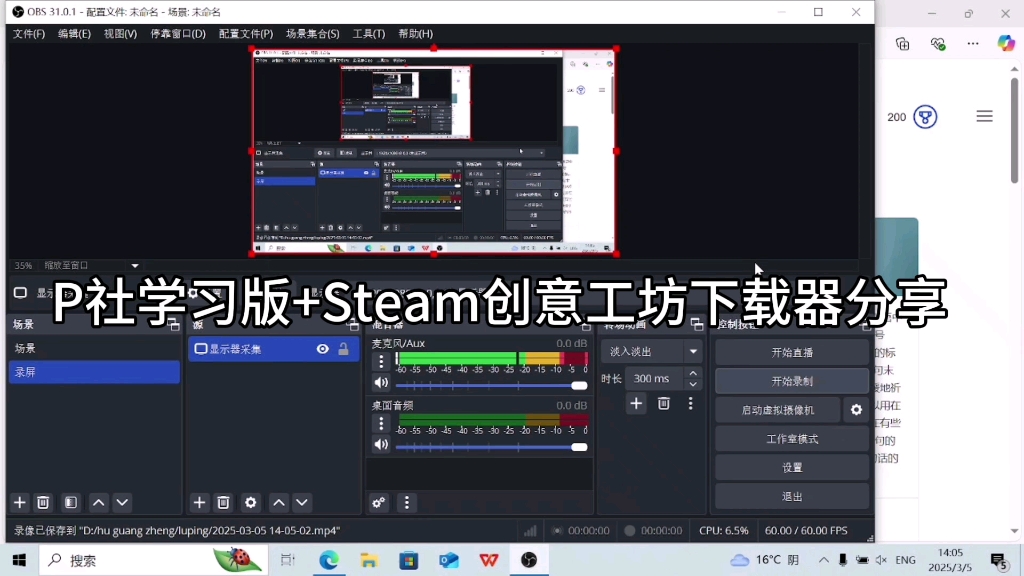Open 帮助(H) menu
This screenshot has width=1024, height=576.
(x=415, y=33)
